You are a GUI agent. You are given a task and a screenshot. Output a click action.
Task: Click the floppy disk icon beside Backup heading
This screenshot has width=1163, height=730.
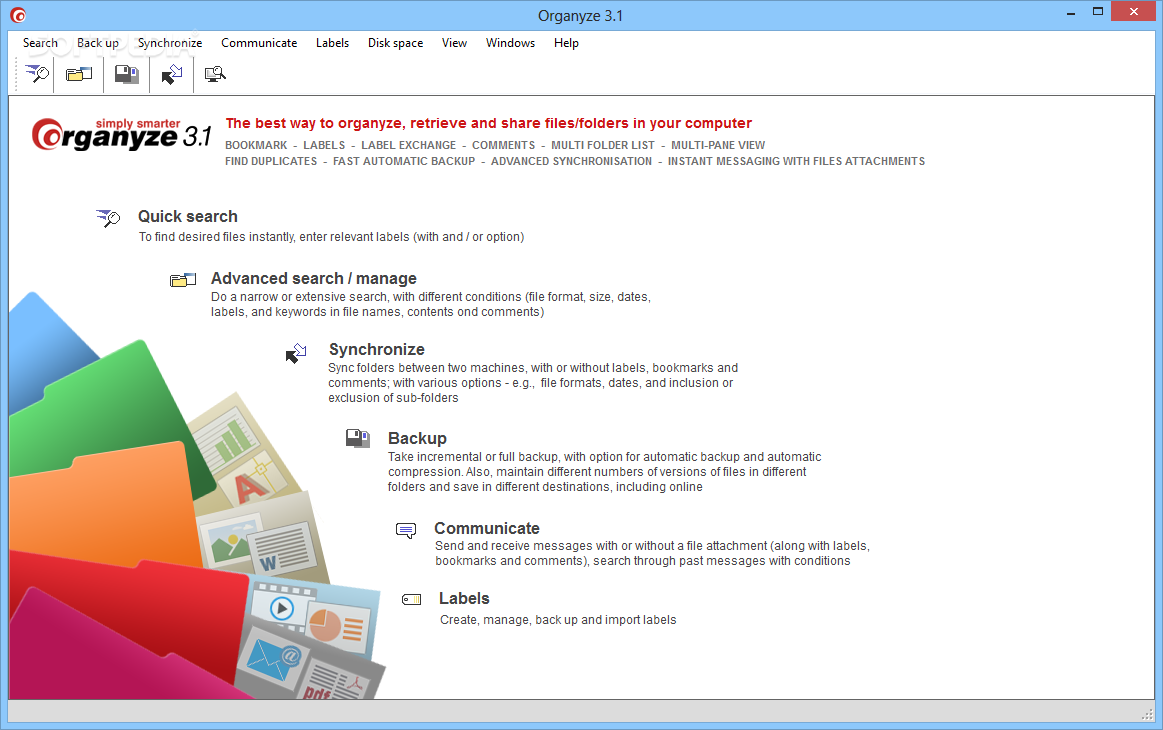coord(358,438)
